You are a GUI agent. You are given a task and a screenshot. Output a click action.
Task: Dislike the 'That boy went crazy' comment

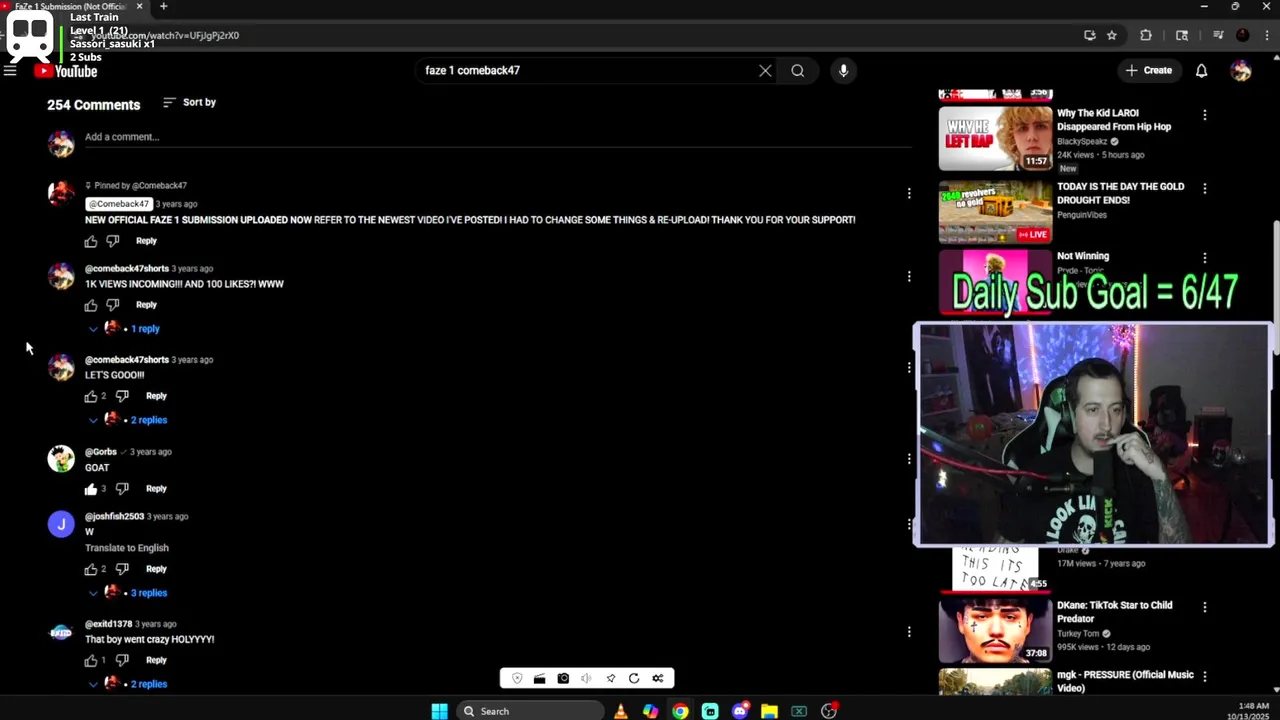coord(122,660)
